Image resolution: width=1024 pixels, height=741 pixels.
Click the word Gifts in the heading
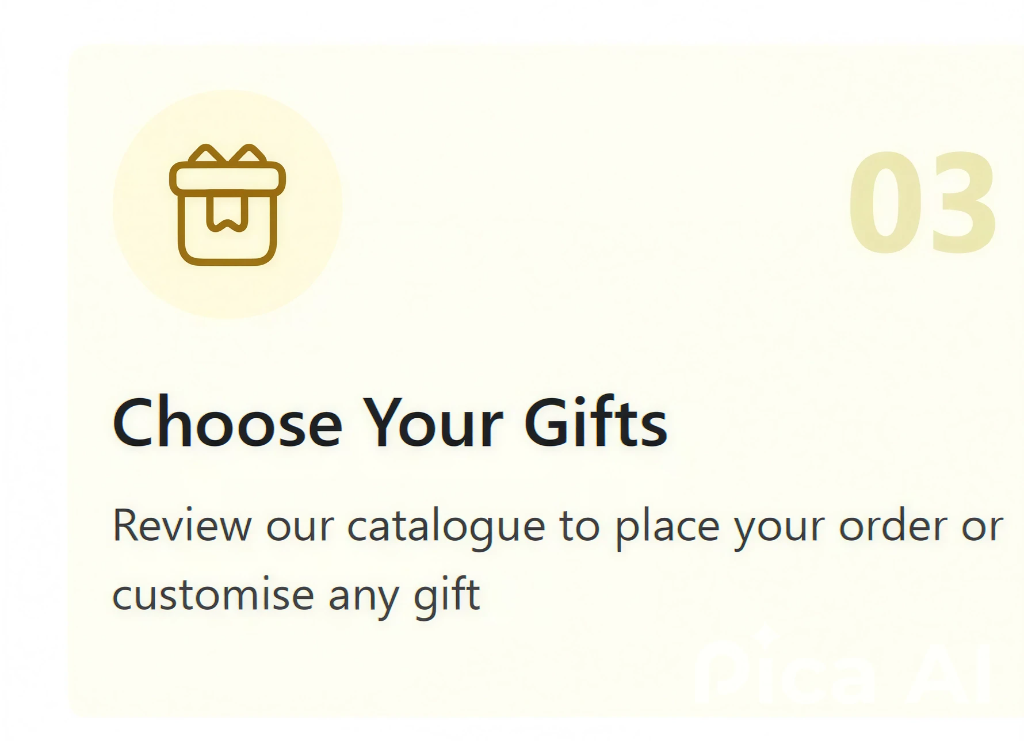pos(596,422)
